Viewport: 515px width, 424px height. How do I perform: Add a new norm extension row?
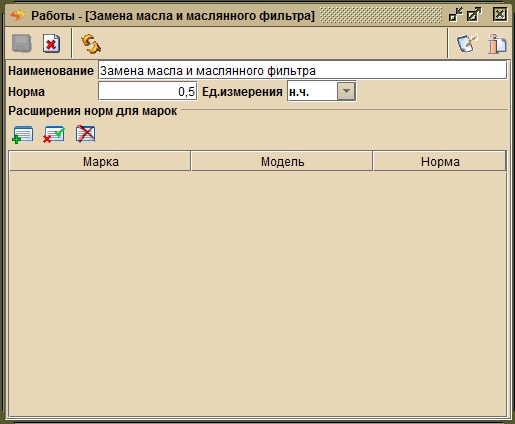(22, 135)
